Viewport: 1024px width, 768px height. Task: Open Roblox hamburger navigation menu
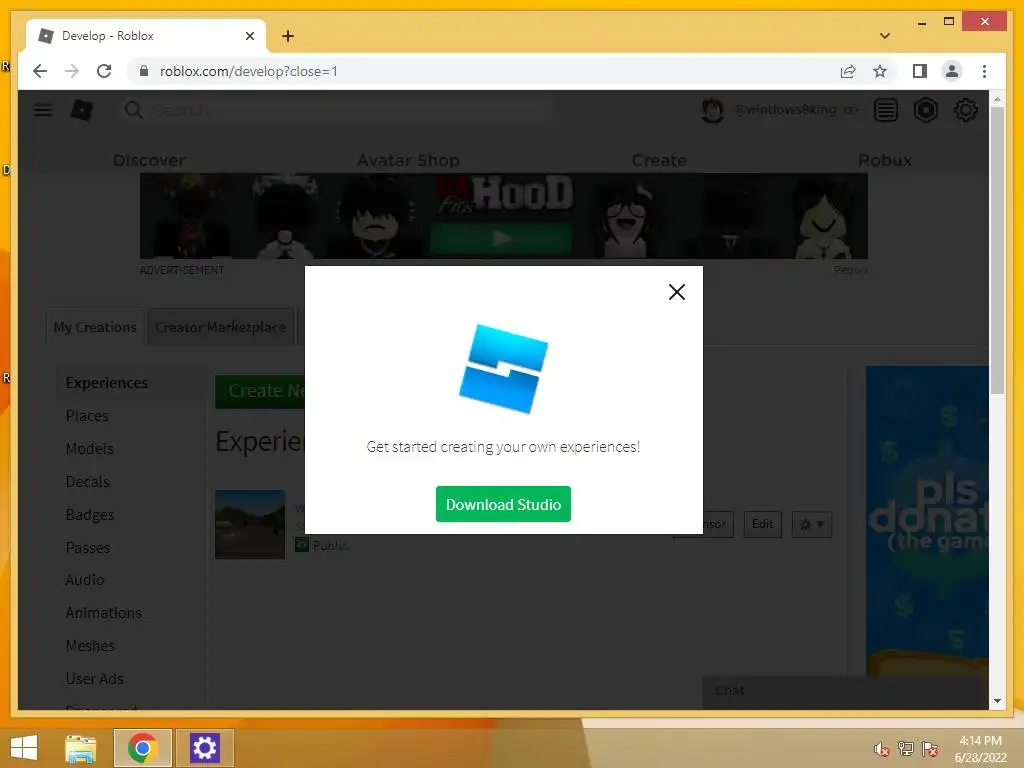coord(43,110)
